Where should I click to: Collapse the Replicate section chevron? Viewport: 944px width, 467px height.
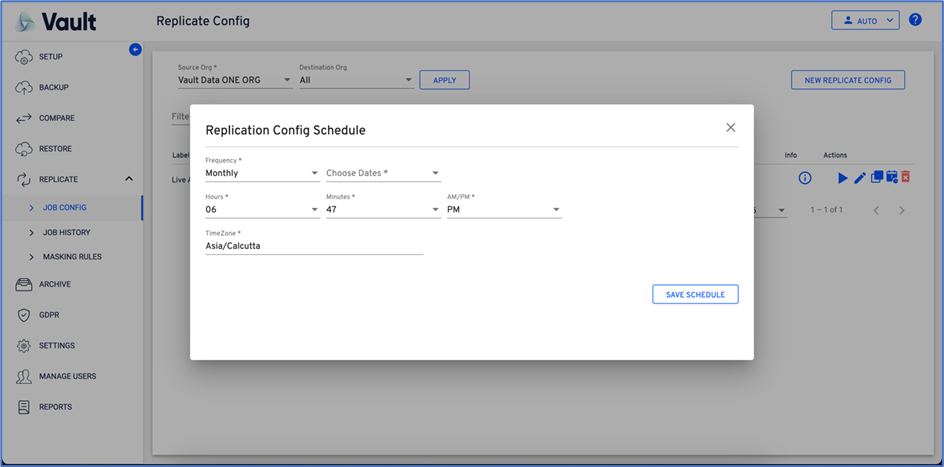[x=129, y=179]
